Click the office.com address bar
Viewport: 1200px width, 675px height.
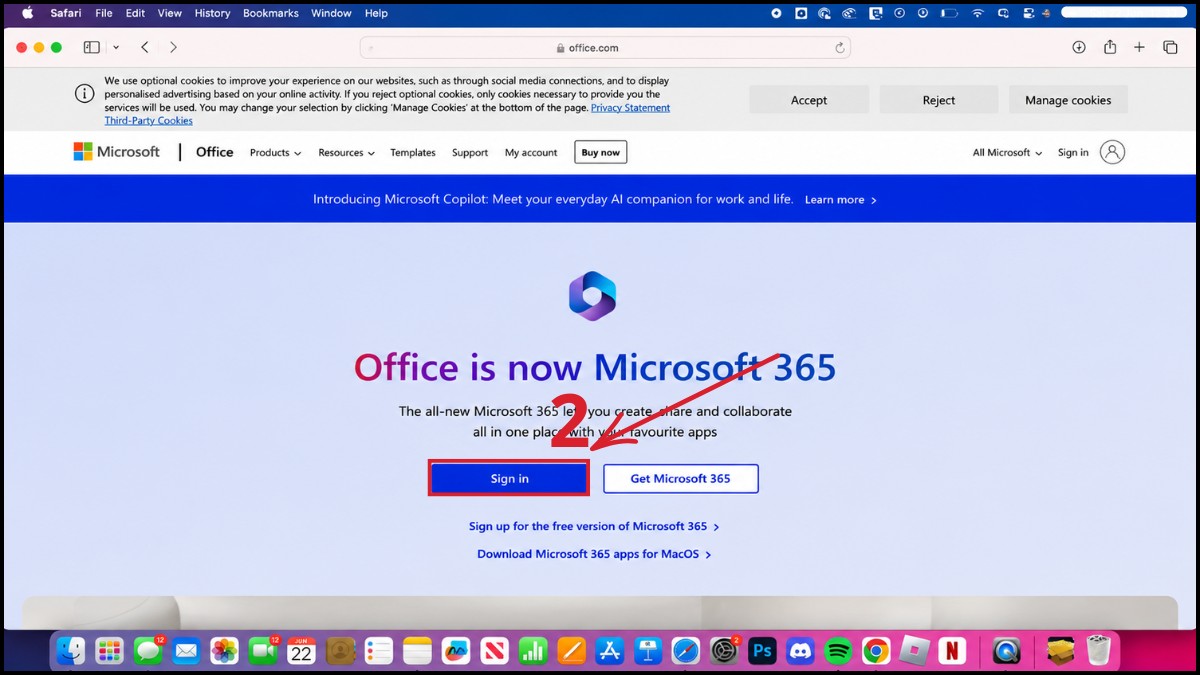click(605, 47)
